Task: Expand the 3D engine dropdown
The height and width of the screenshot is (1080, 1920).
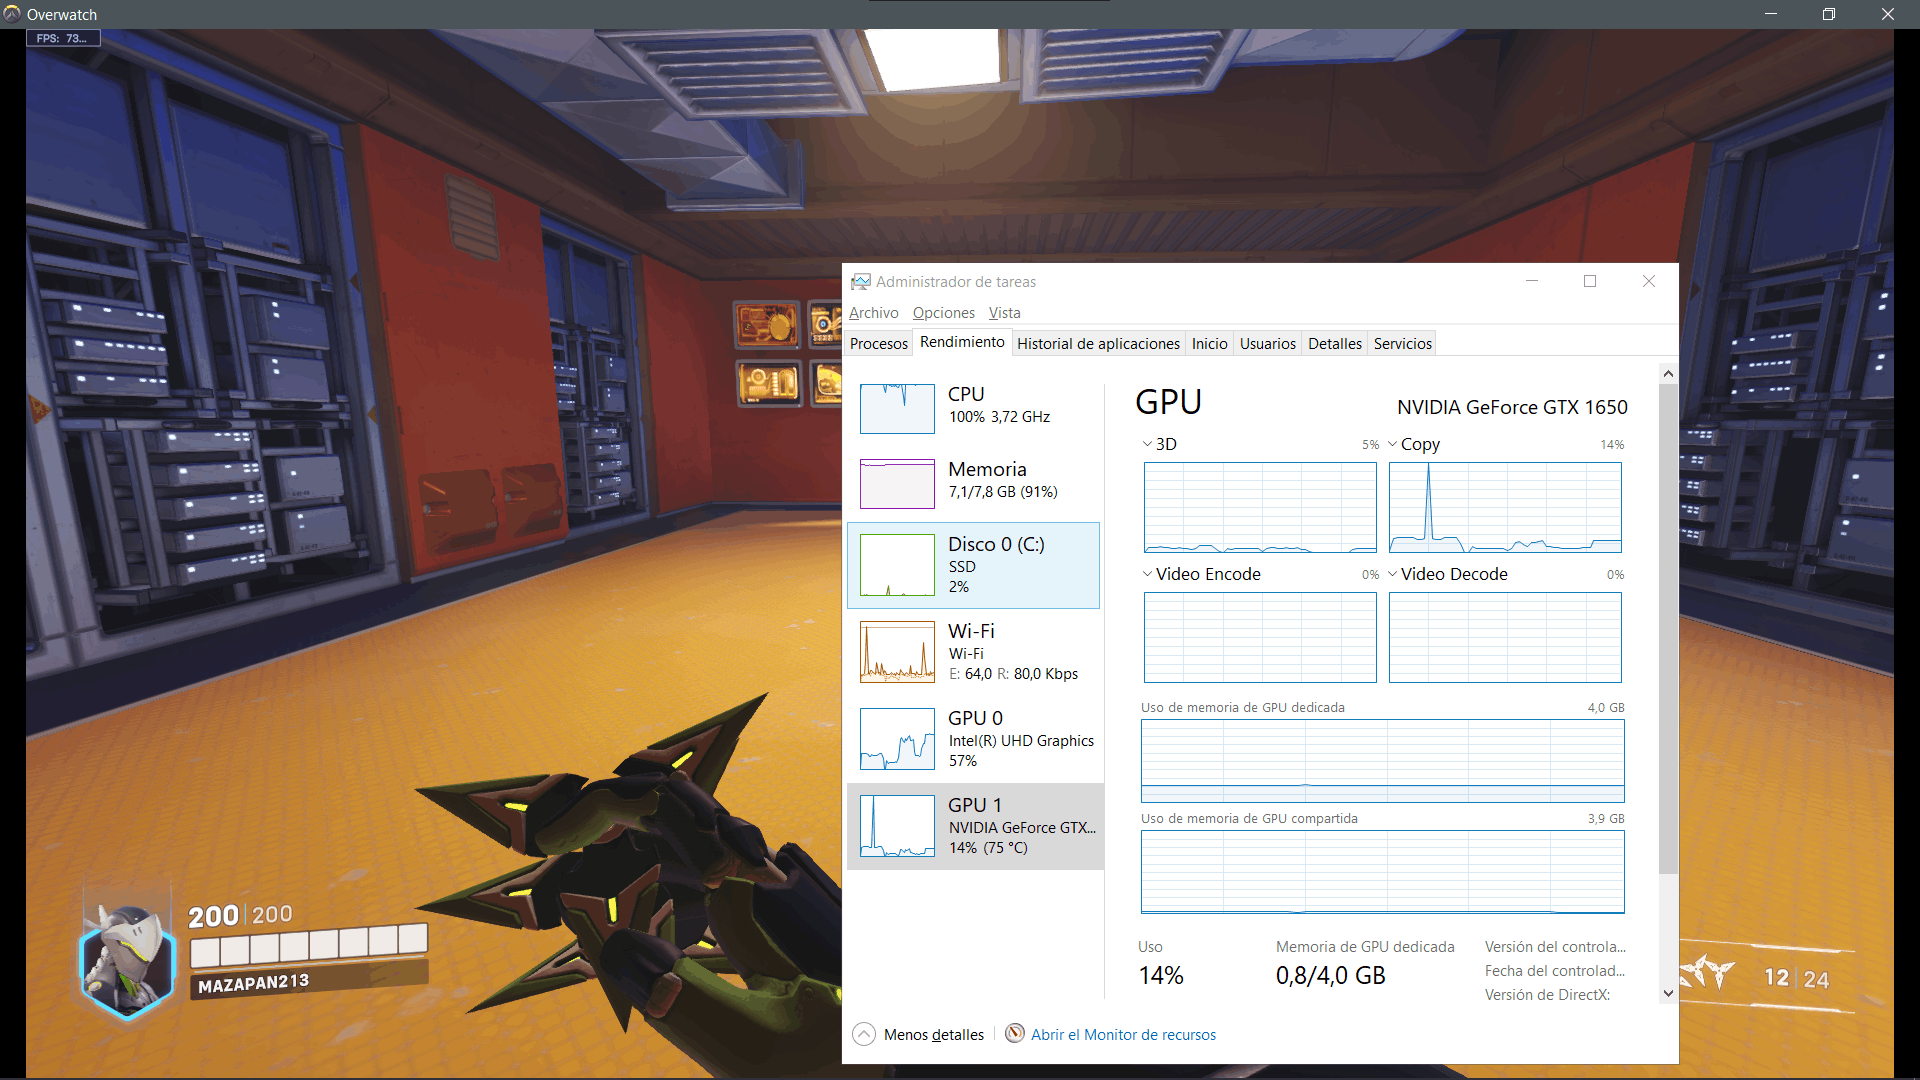Action: coord(1147,444)
